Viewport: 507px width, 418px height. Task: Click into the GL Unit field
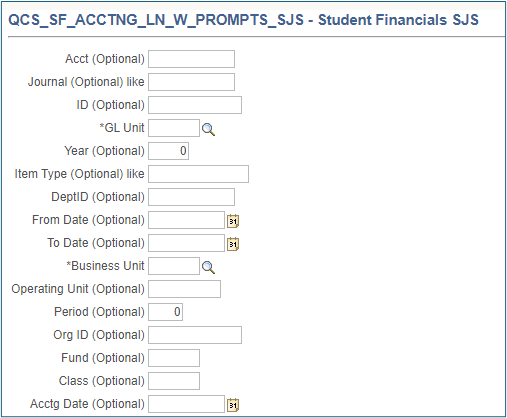point(174,128)
